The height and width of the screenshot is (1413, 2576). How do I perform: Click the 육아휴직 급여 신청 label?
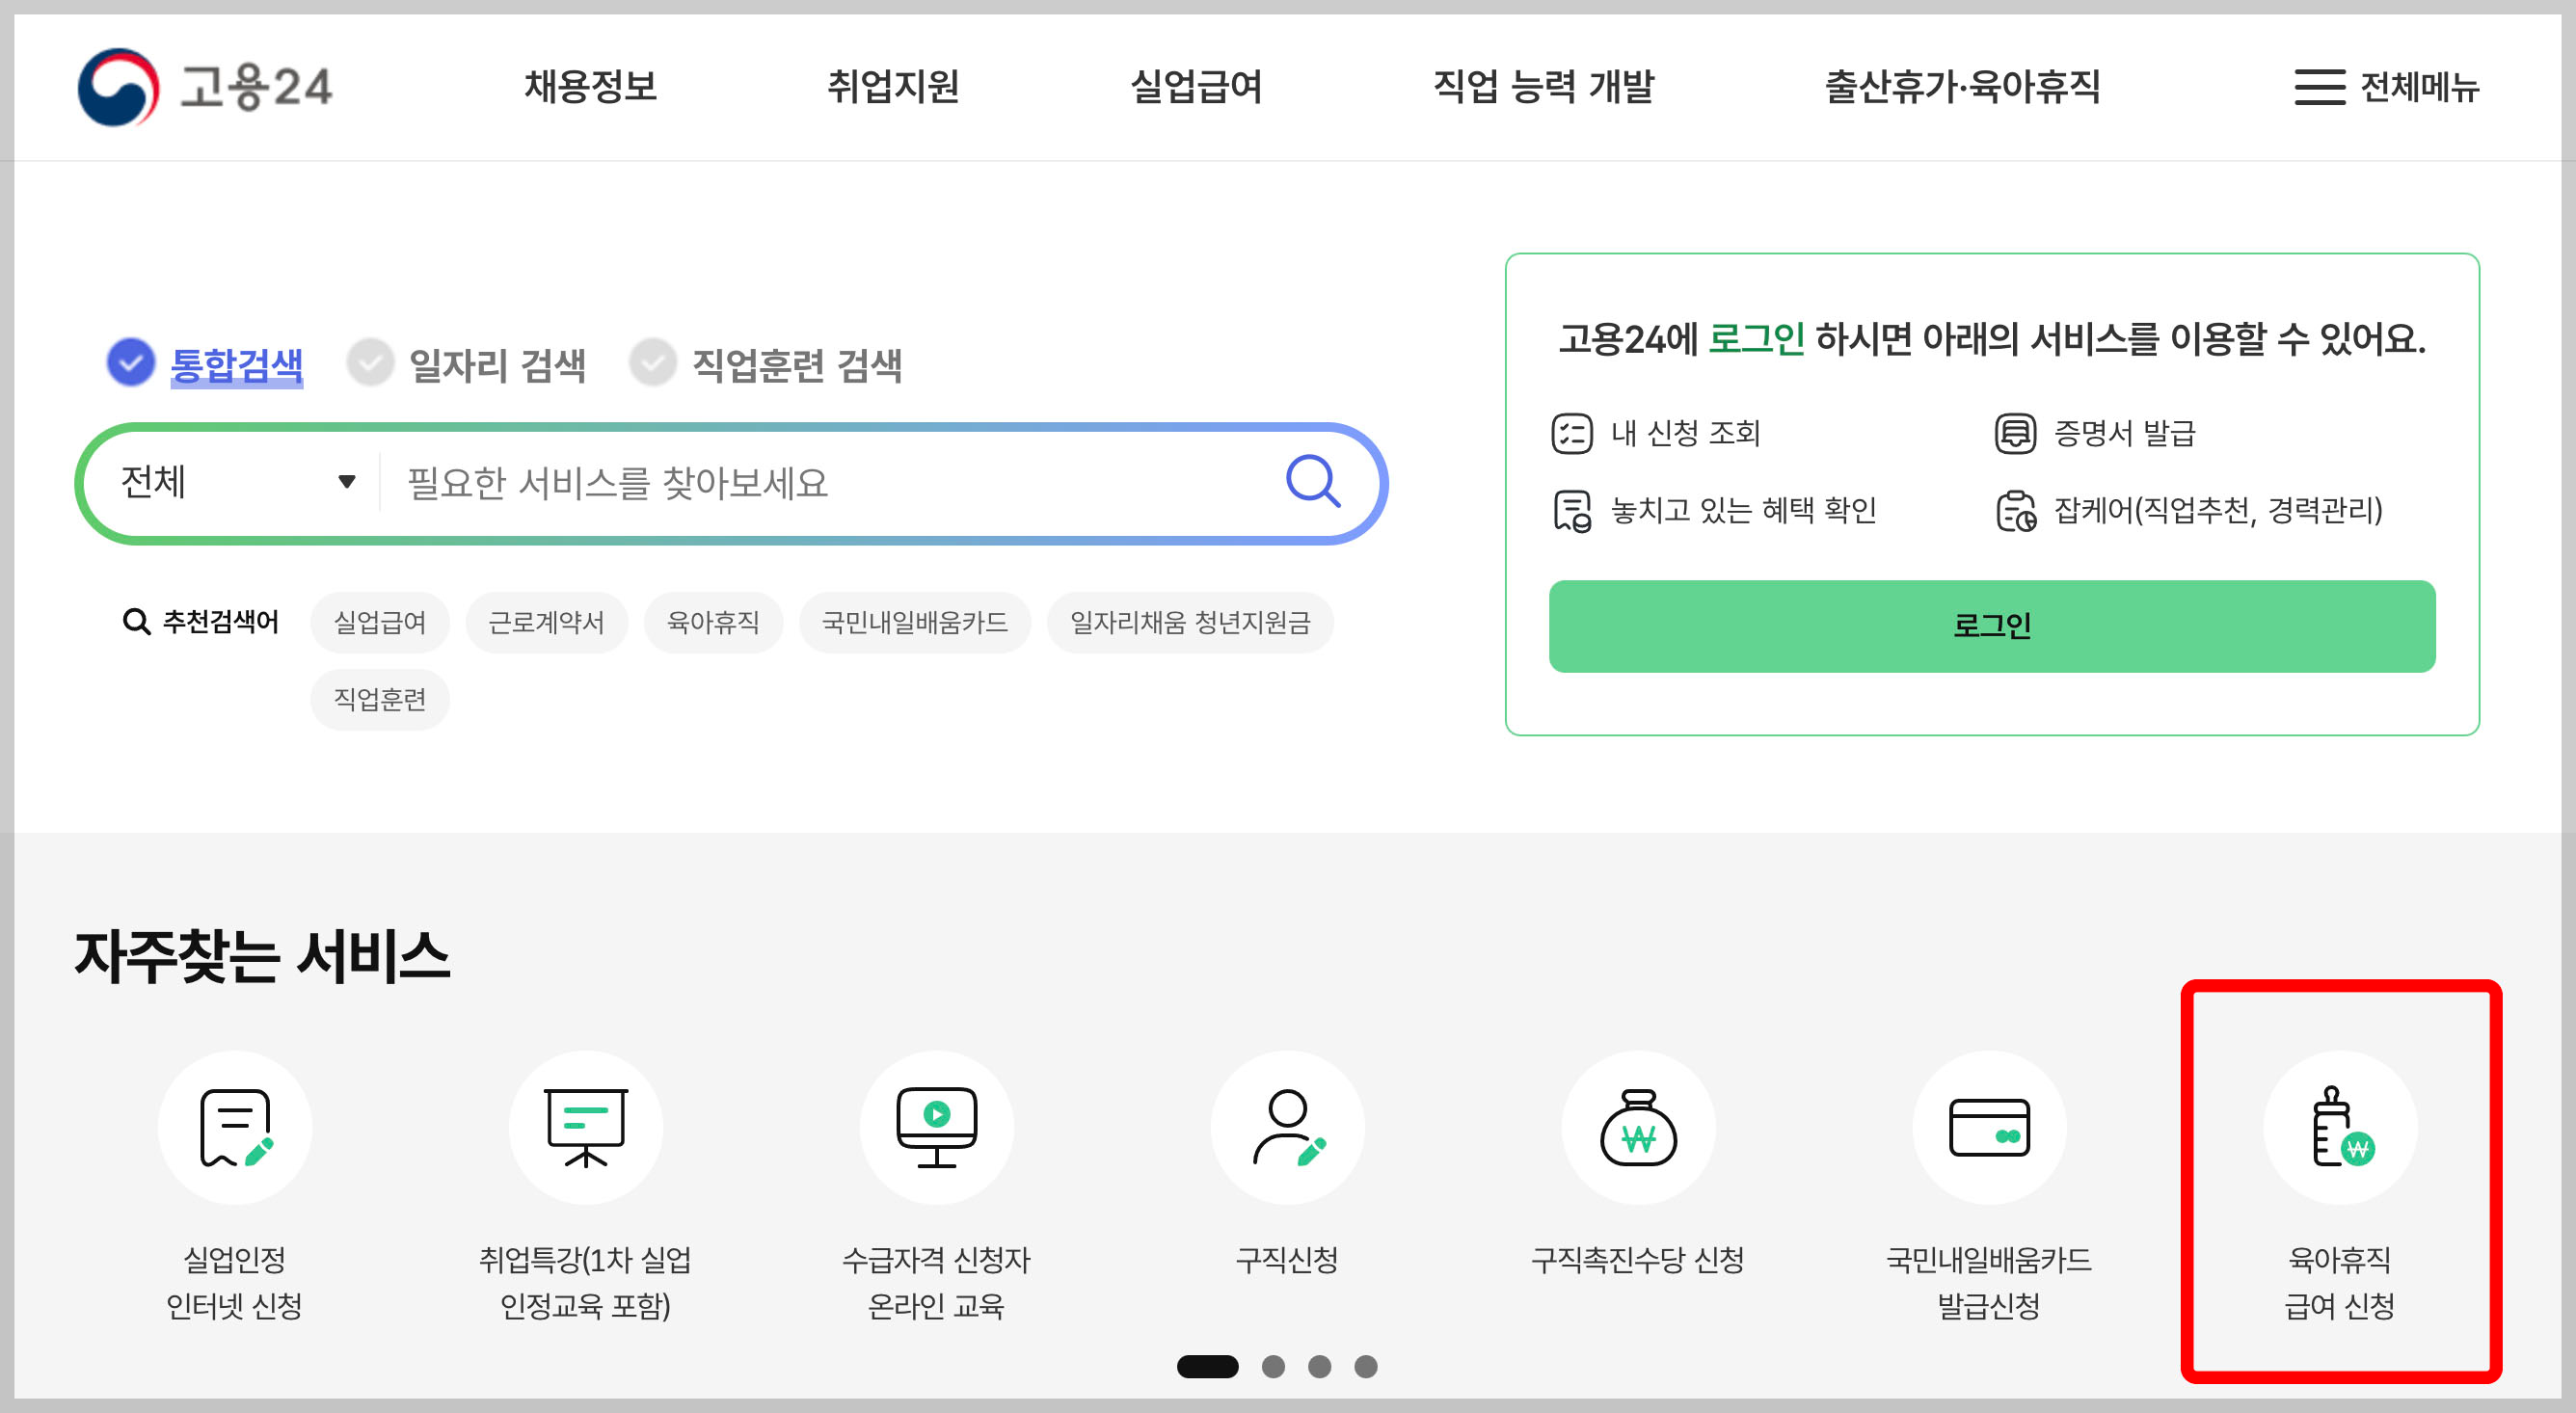point(2340,1282)
